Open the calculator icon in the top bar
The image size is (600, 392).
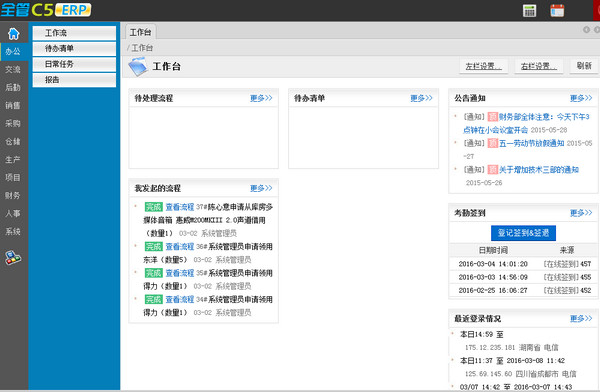click(529, 11)
